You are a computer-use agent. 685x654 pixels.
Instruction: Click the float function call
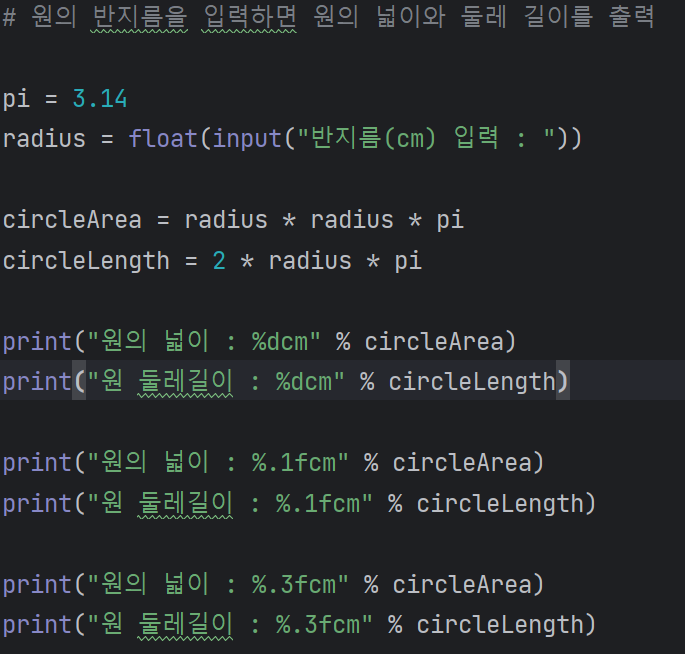click(x=163, y=138)
